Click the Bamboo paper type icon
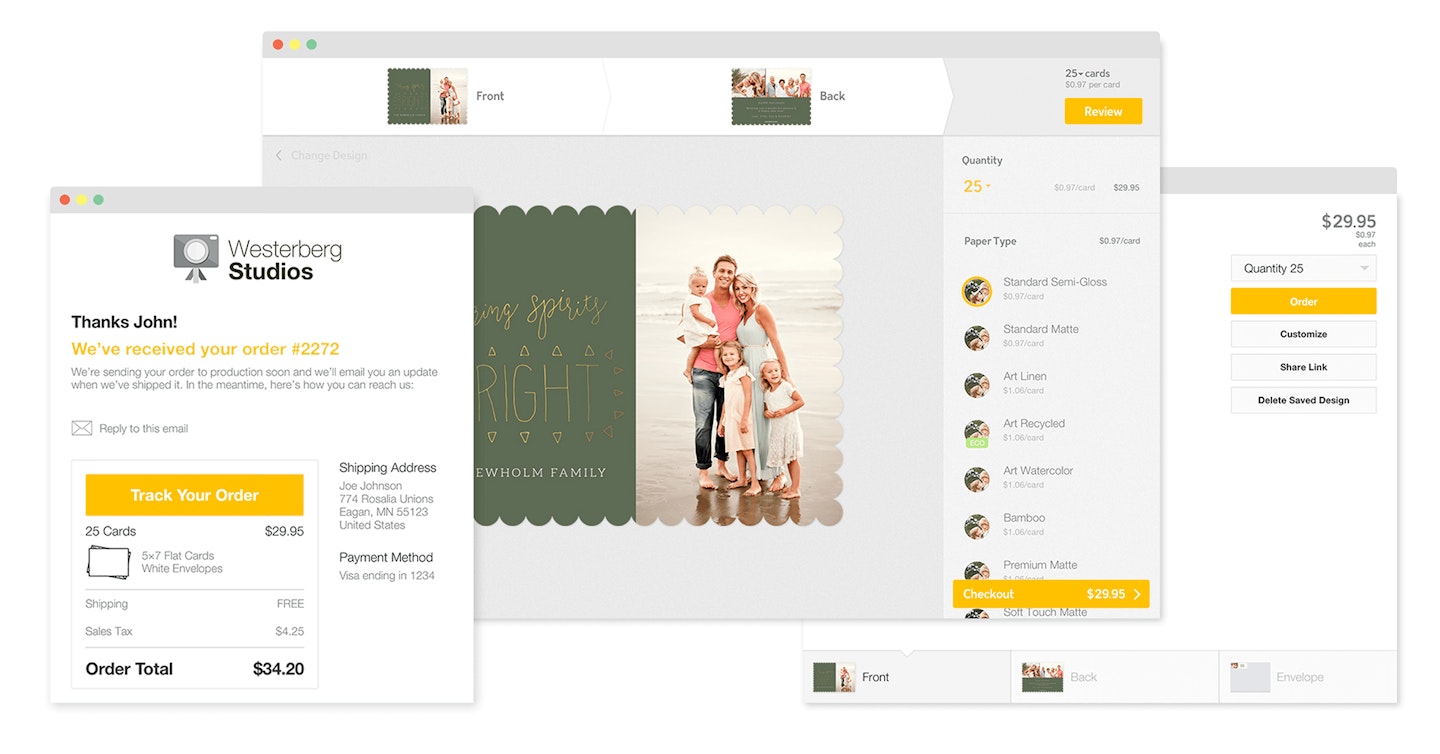Viewport: 1440px width, 754px height. tap(977, 526)
